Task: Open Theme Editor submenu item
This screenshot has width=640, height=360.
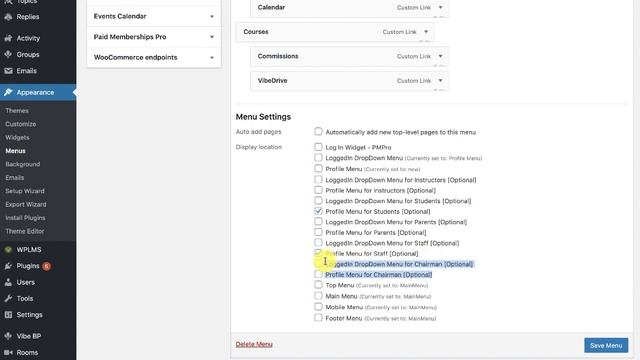Action: [x=24, y=231]
